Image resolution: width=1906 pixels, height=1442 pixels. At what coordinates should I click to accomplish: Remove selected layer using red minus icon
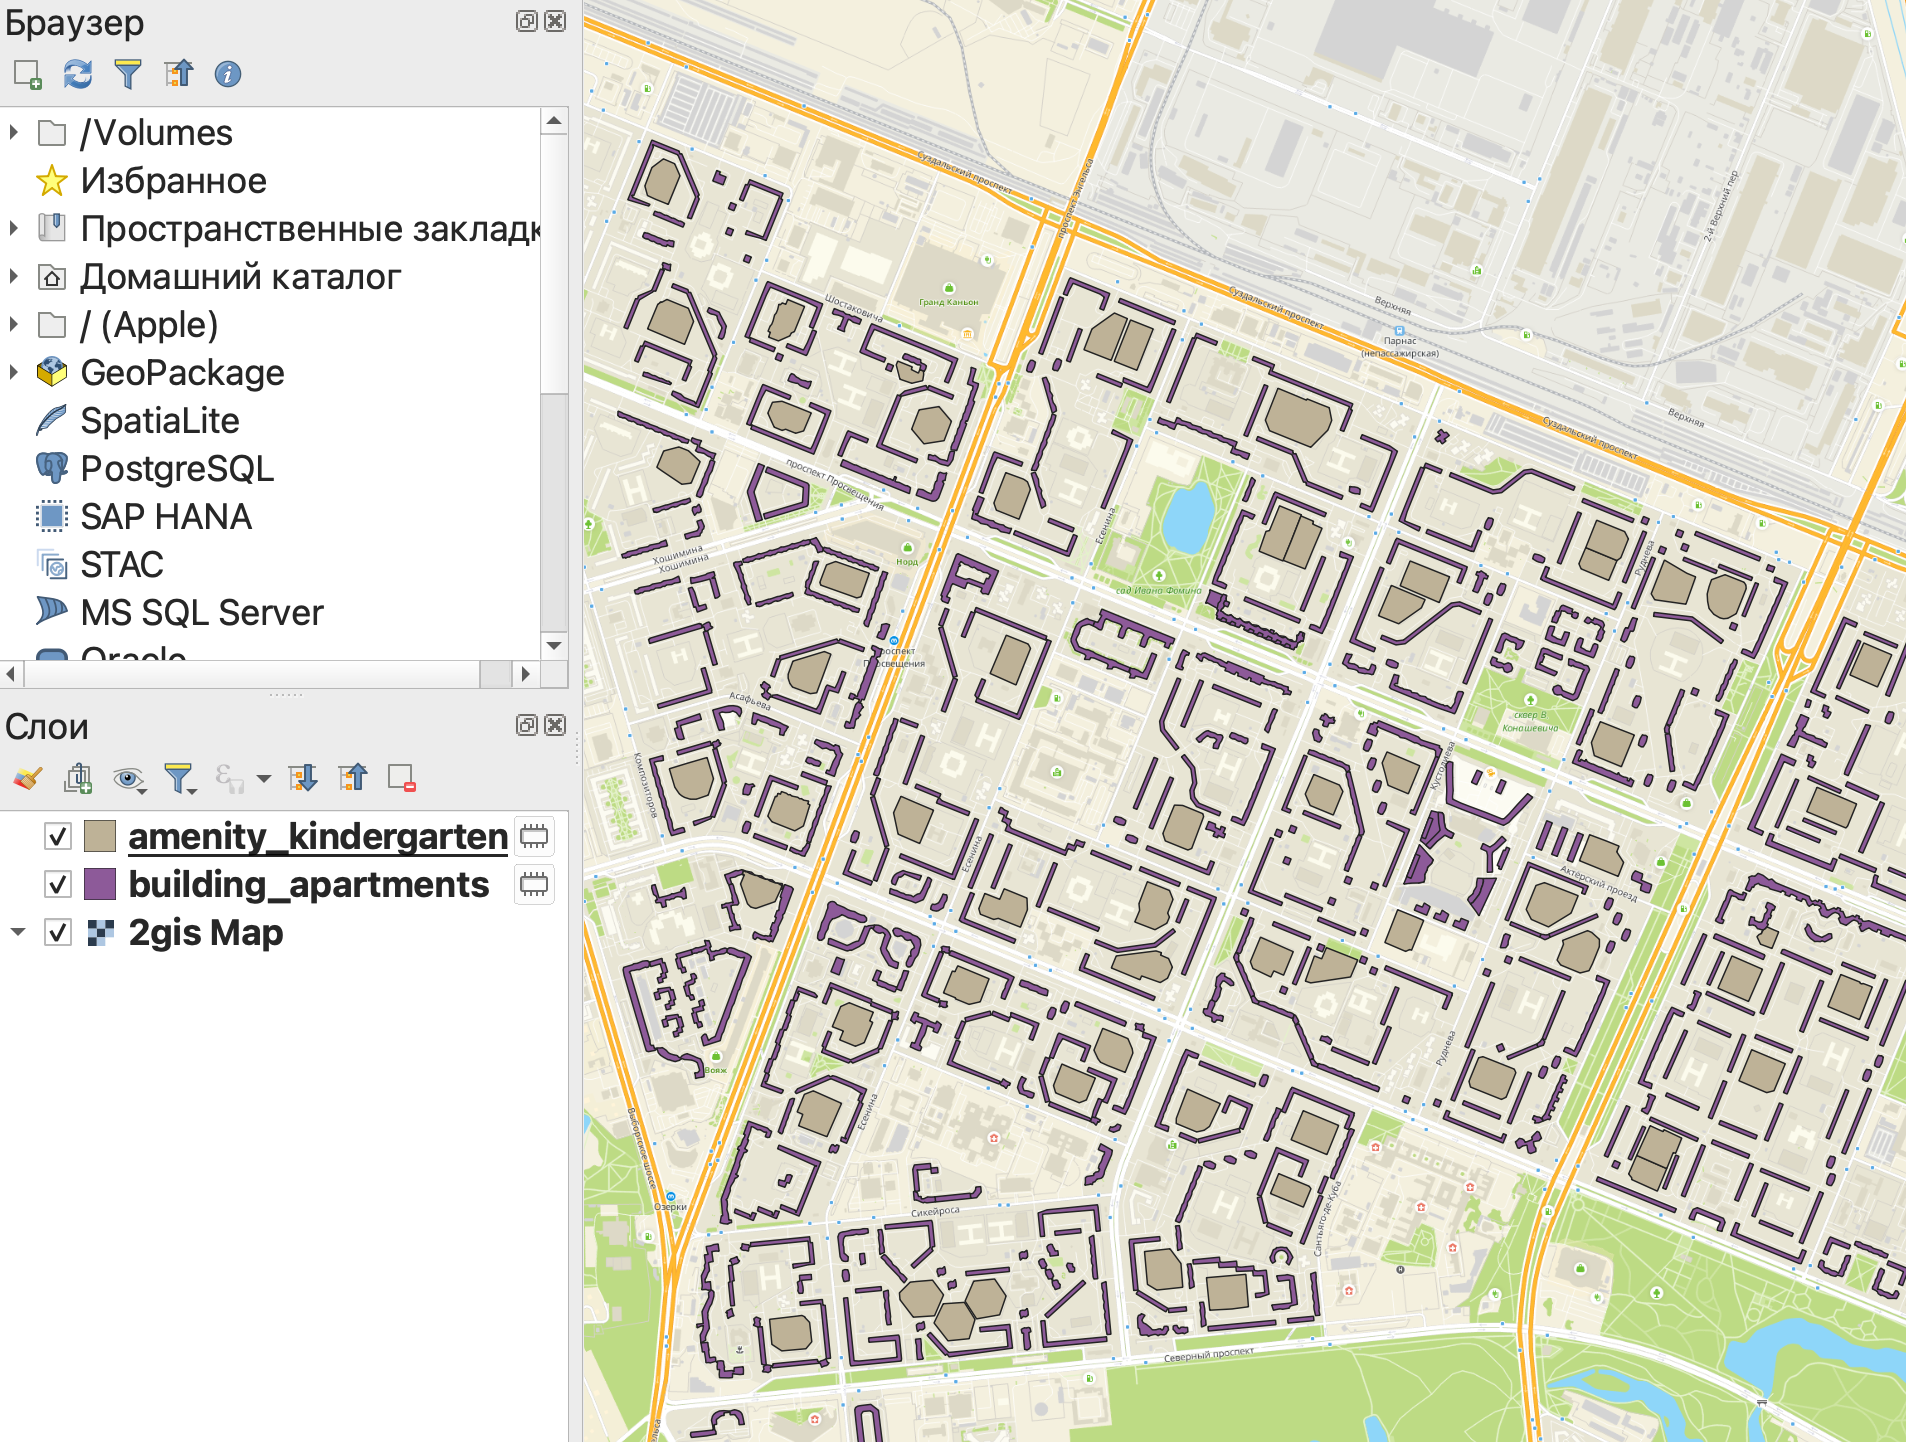click(402, 778)
